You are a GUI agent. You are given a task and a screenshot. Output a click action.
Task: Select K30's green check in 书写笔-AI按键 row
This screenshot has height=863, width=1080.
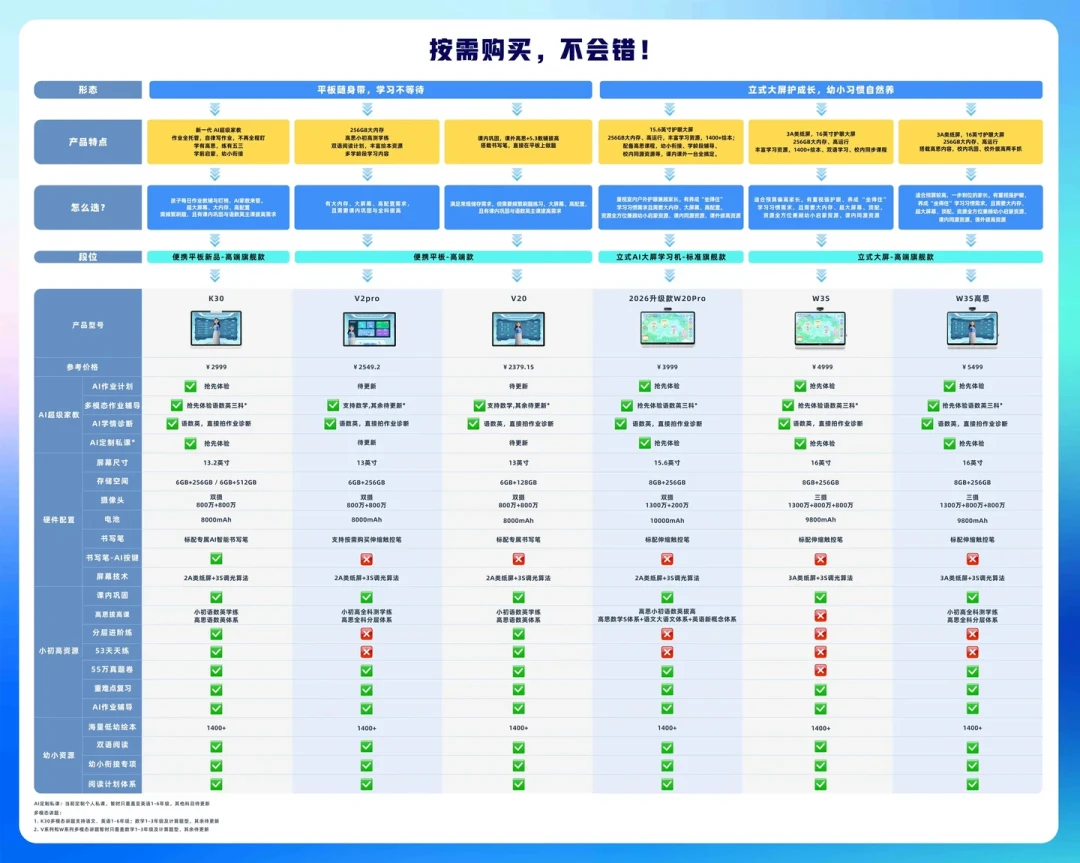(216, 559)
